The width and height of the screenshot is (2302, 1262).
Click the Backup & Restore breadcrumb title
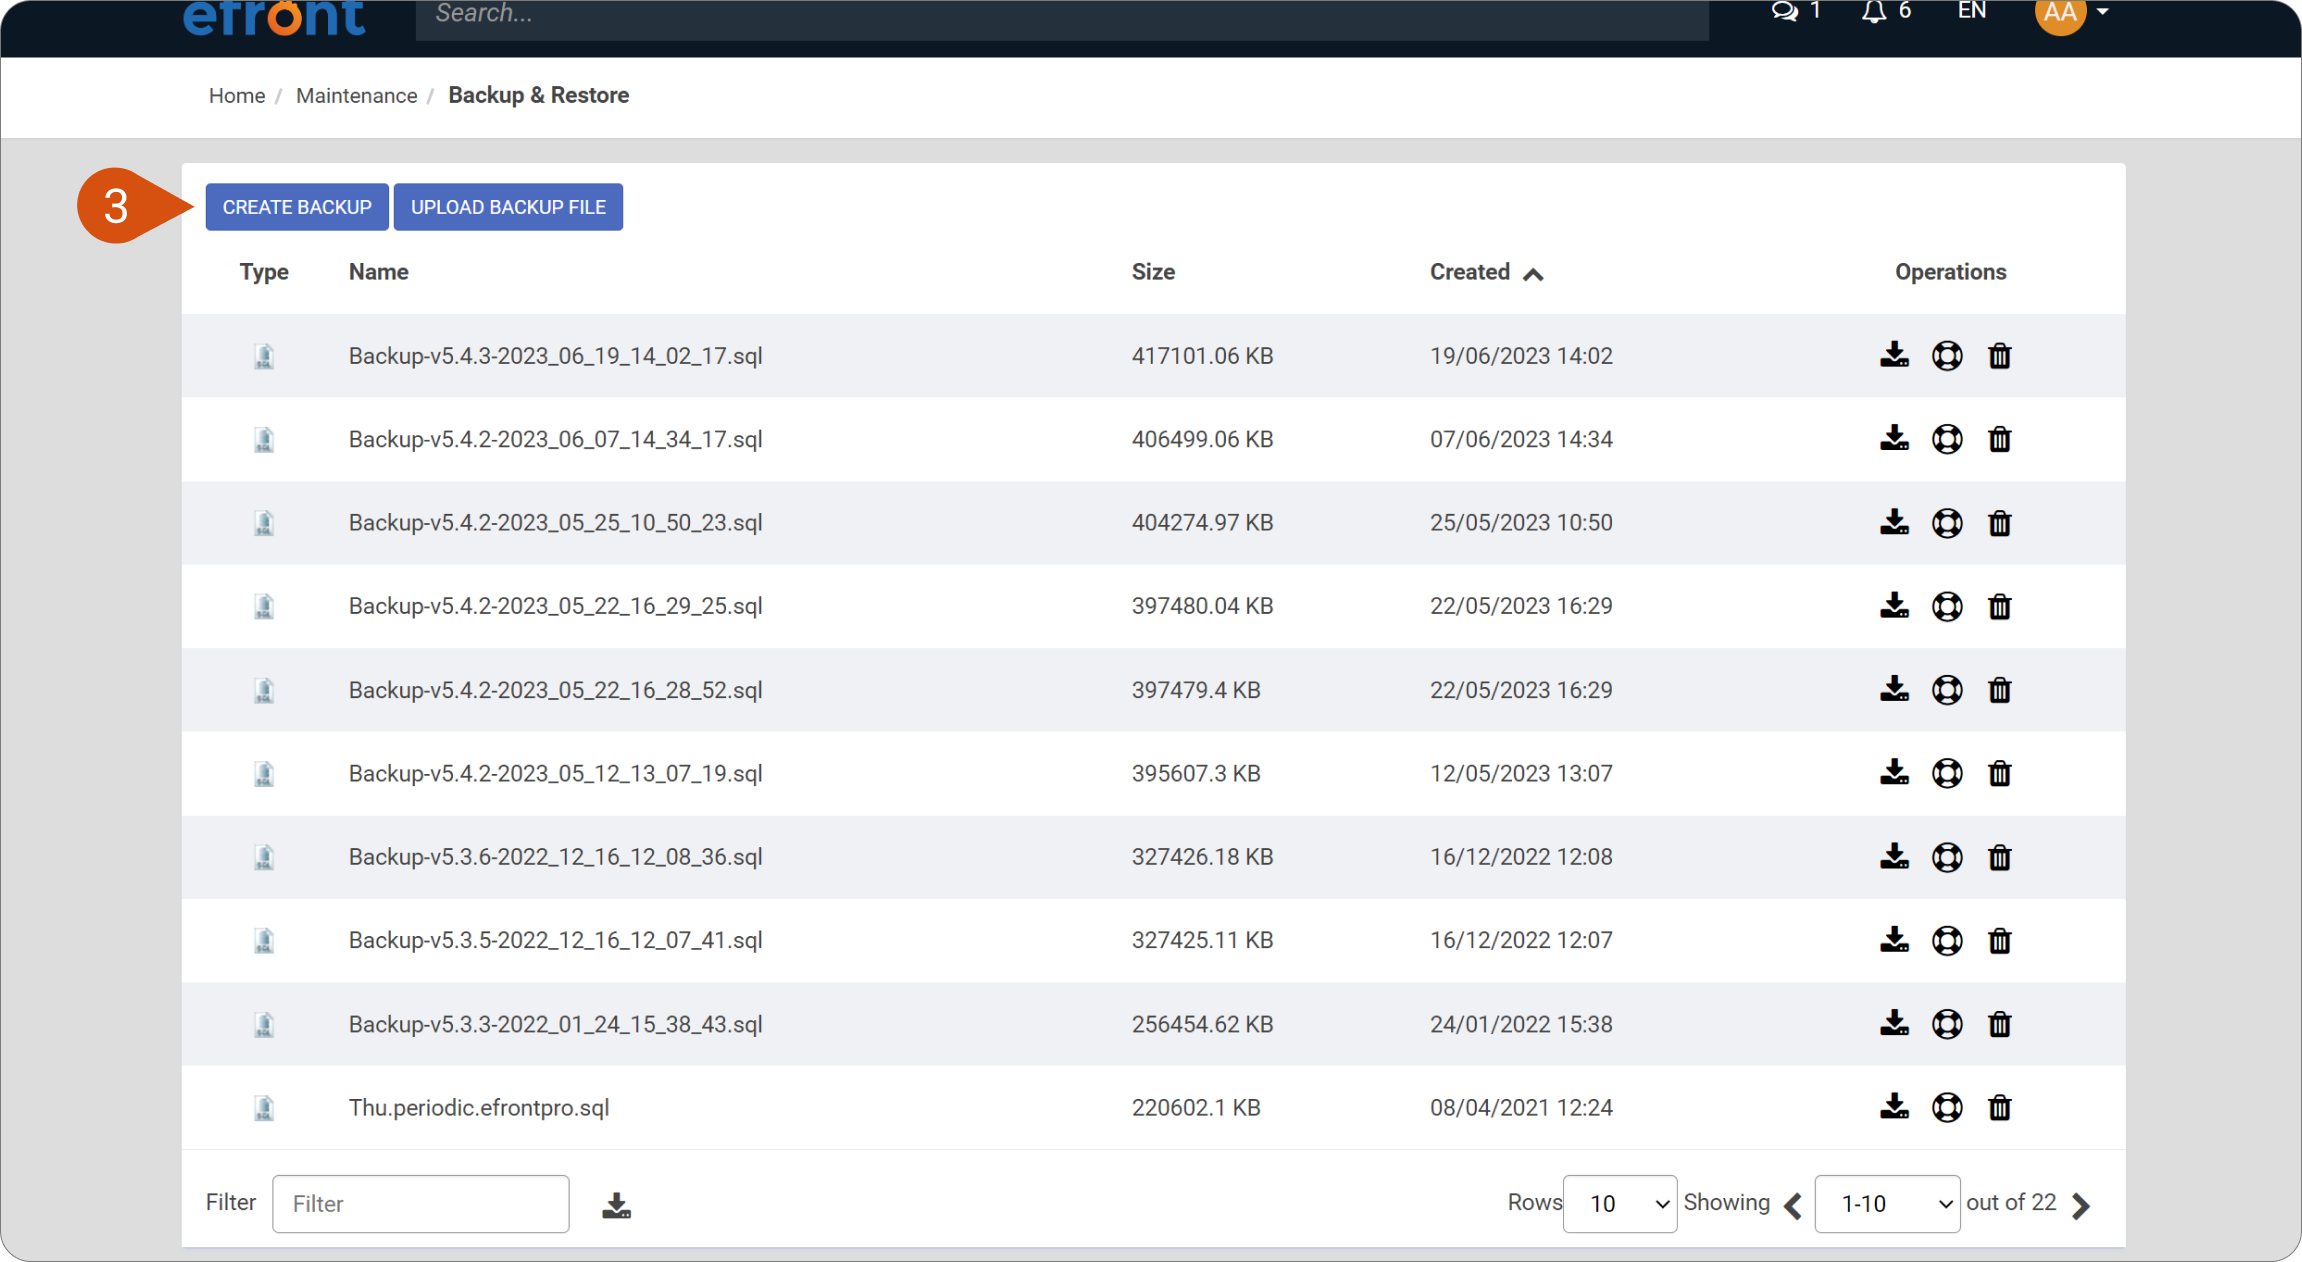point(539,95)
